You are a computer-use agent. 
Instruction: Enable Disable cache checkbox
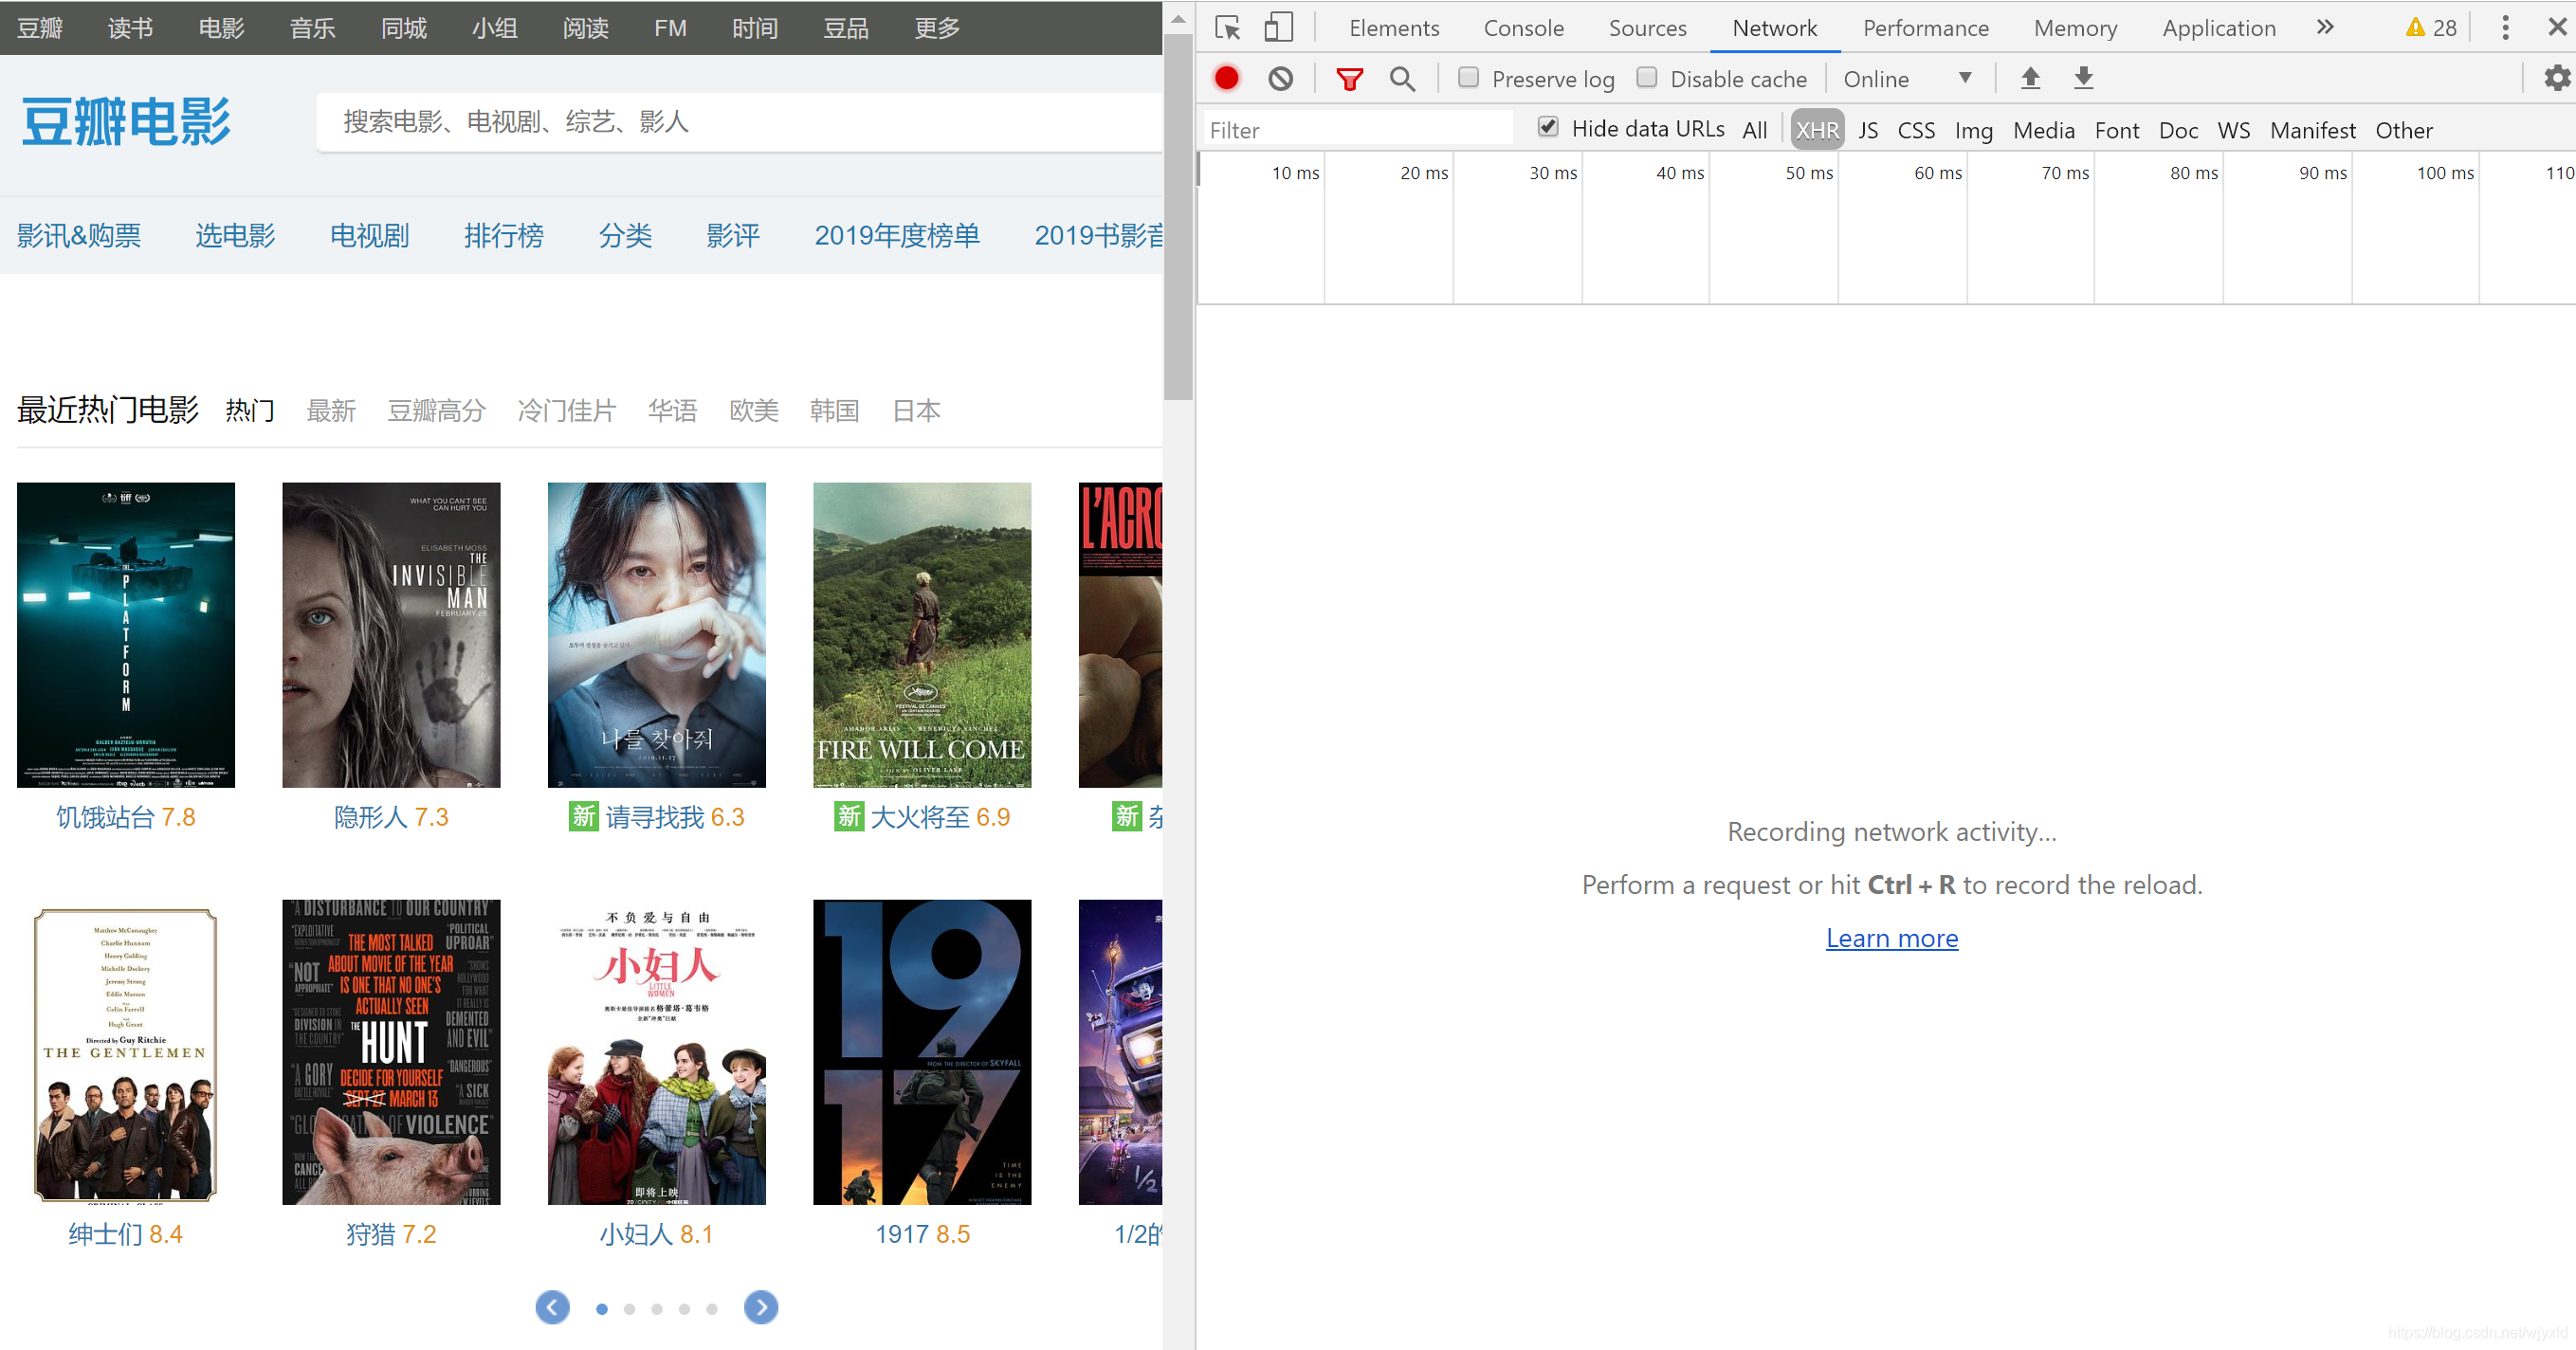click(1646, 77)
